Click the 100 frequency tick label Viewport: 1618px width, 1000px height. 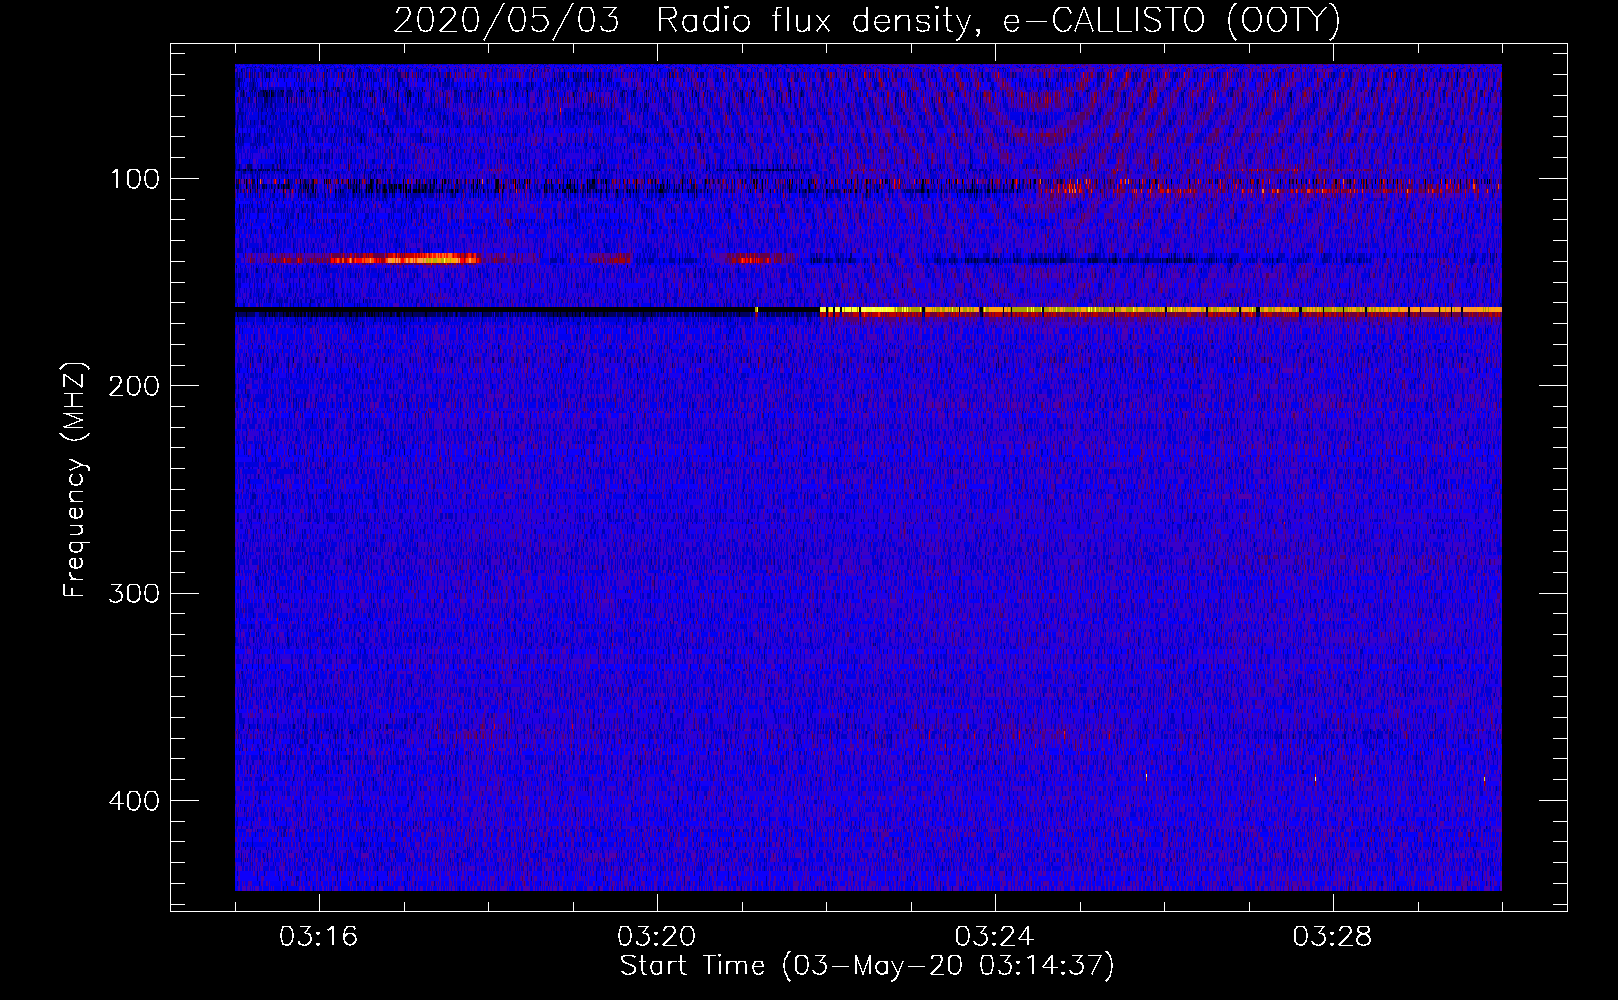tap(135, 179)
